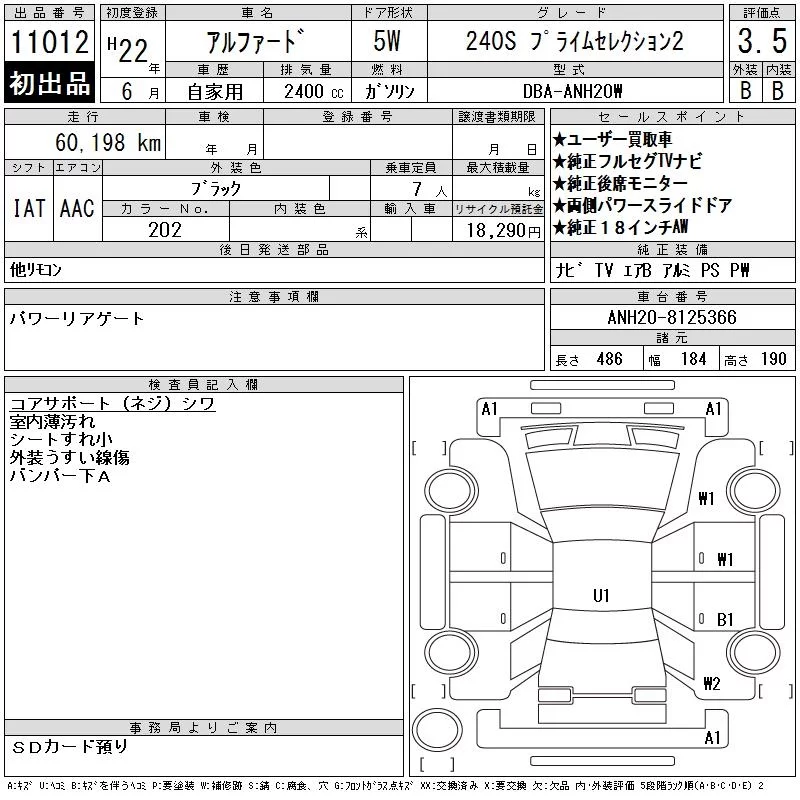Click the model code DBA-ANH20W
This screenshot has width=800, height=800.
click(572, 91)
